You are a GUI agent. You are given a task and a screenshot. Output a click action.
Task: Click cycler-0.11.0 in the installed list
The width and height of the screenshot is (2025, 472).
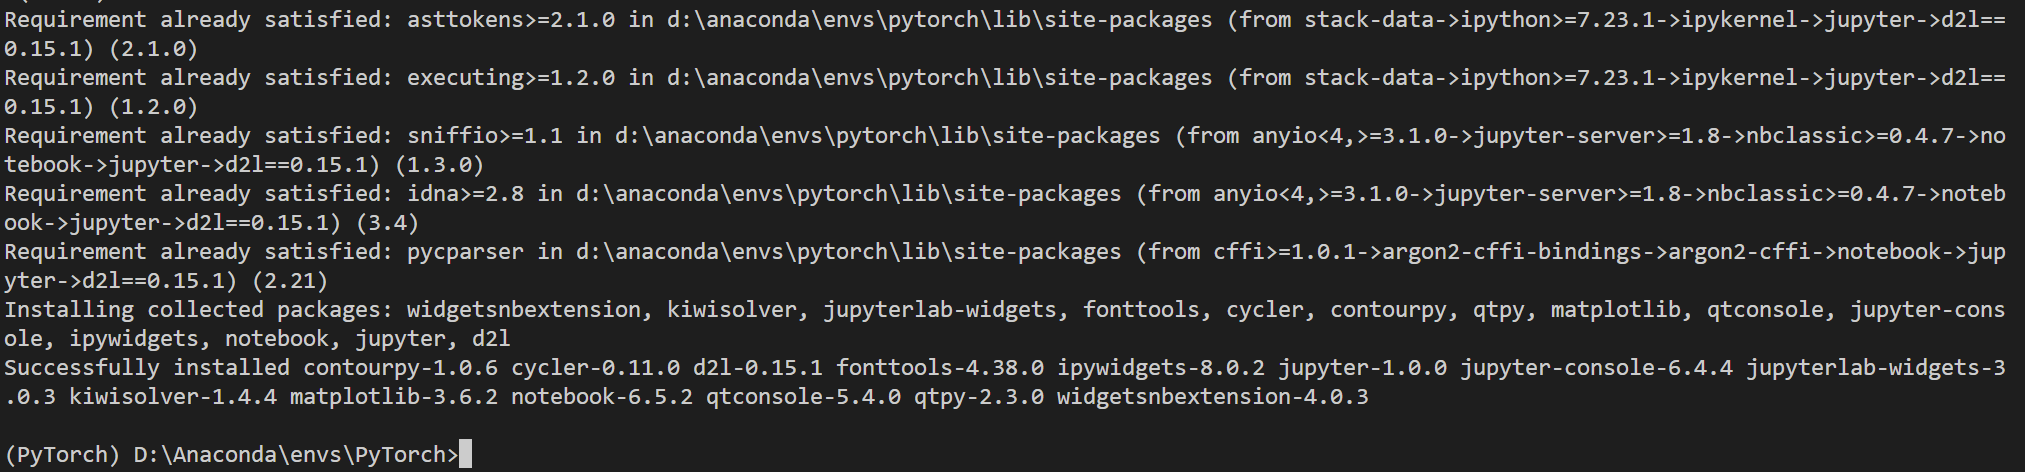pyautogui.click(x=596, y=368)
